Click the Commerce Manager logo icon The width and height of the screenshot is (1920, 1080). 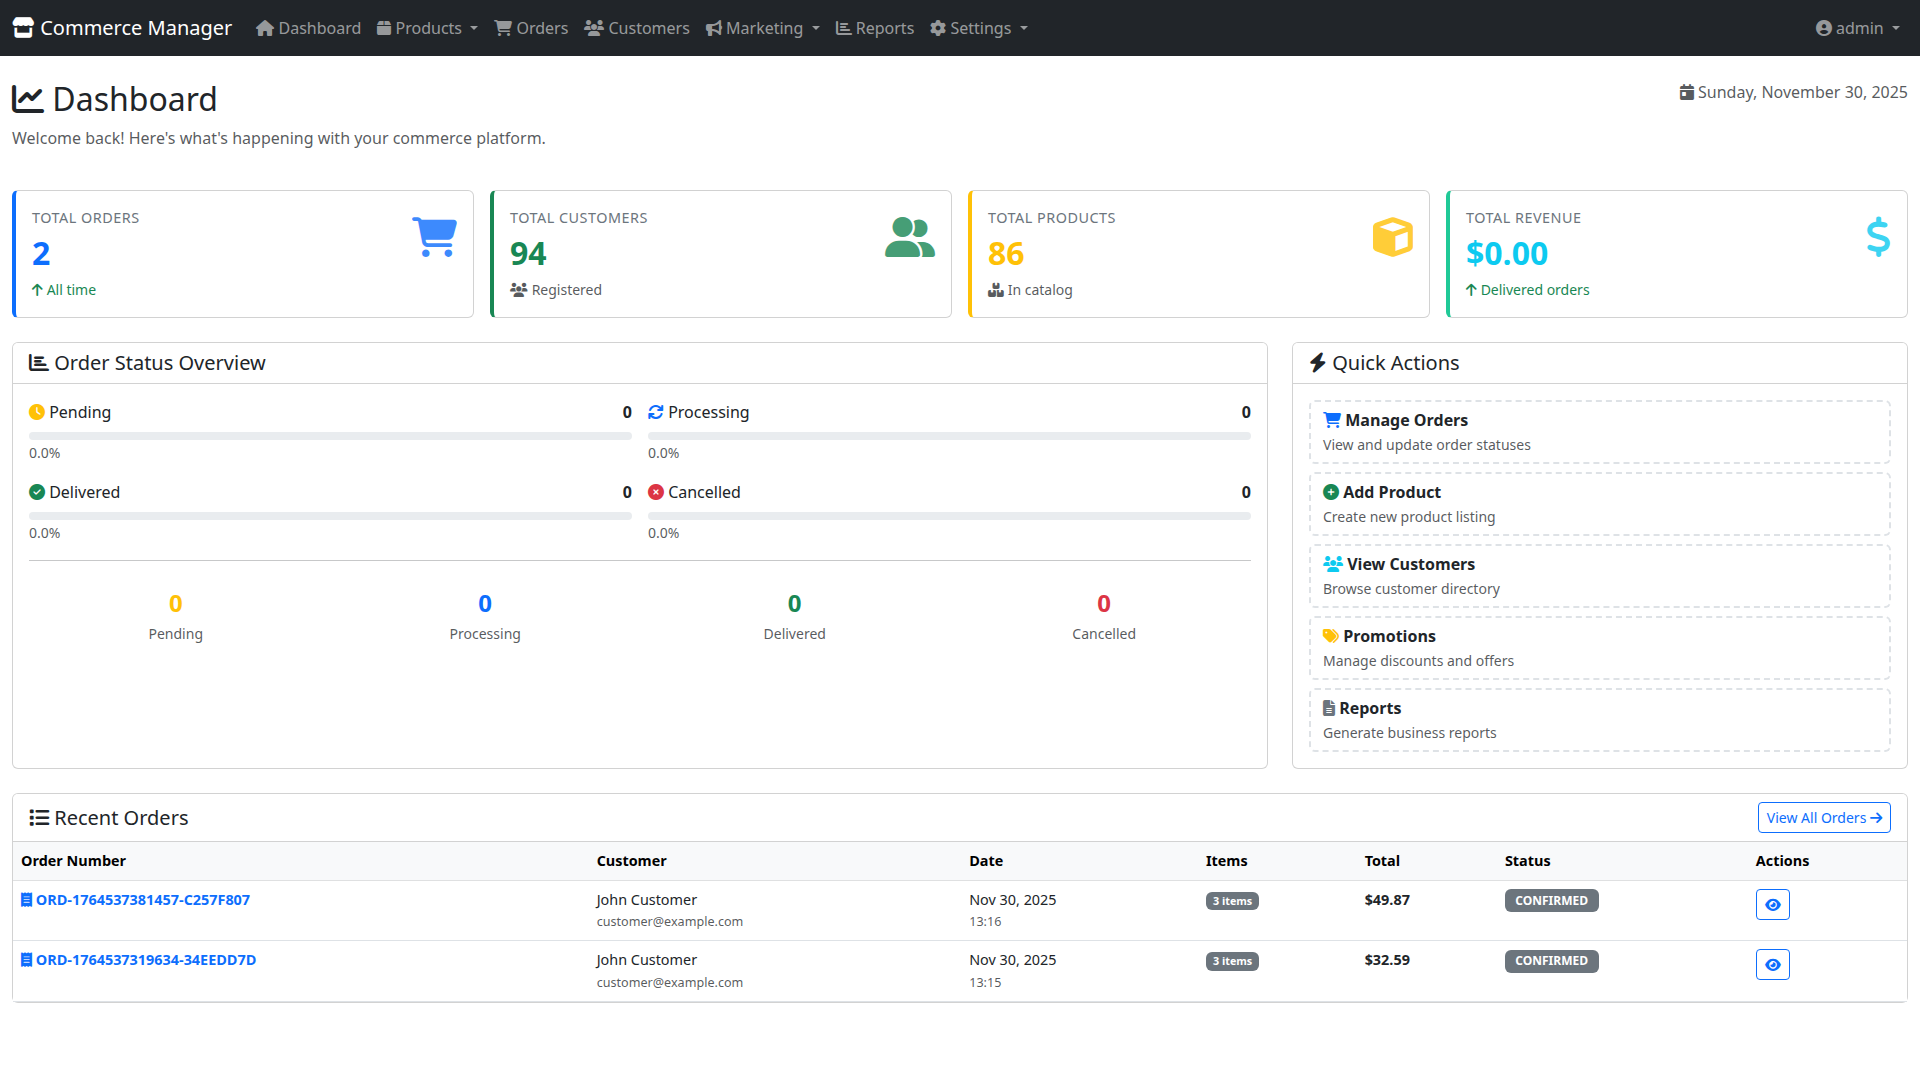coord(22,27)
